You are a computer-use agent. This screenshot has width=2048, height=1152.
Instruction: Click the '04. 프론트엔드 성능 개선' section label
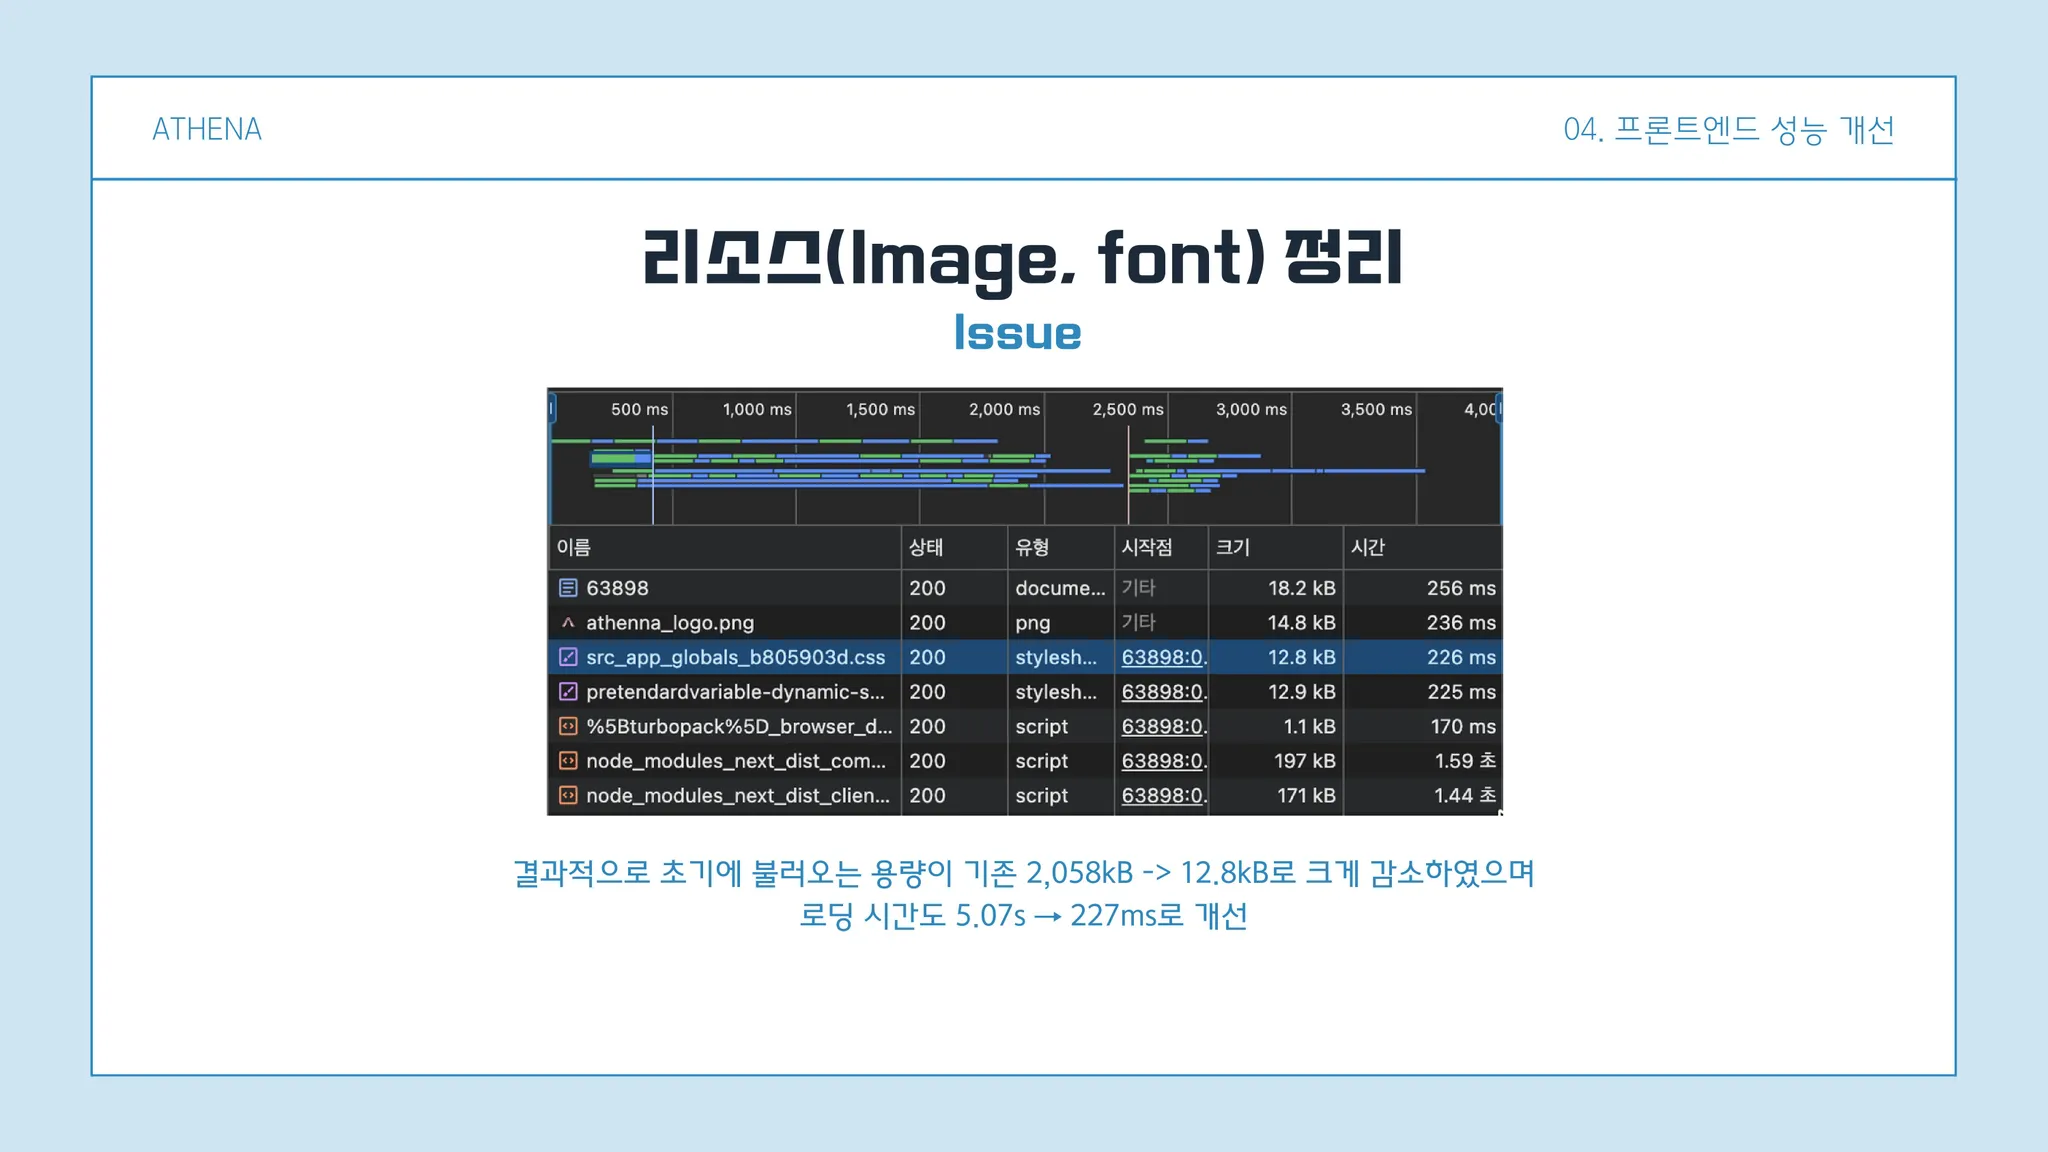coord(1729,129)
